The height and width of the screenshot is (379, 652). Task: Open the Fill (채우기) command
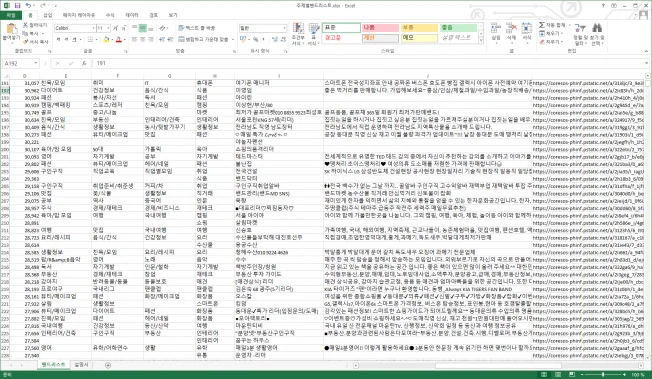pos(551,34)
